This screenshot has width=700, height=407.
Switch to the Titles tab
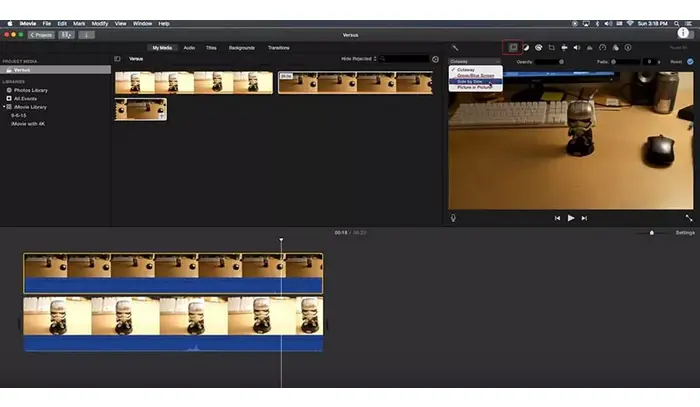[x=211, y=48]
